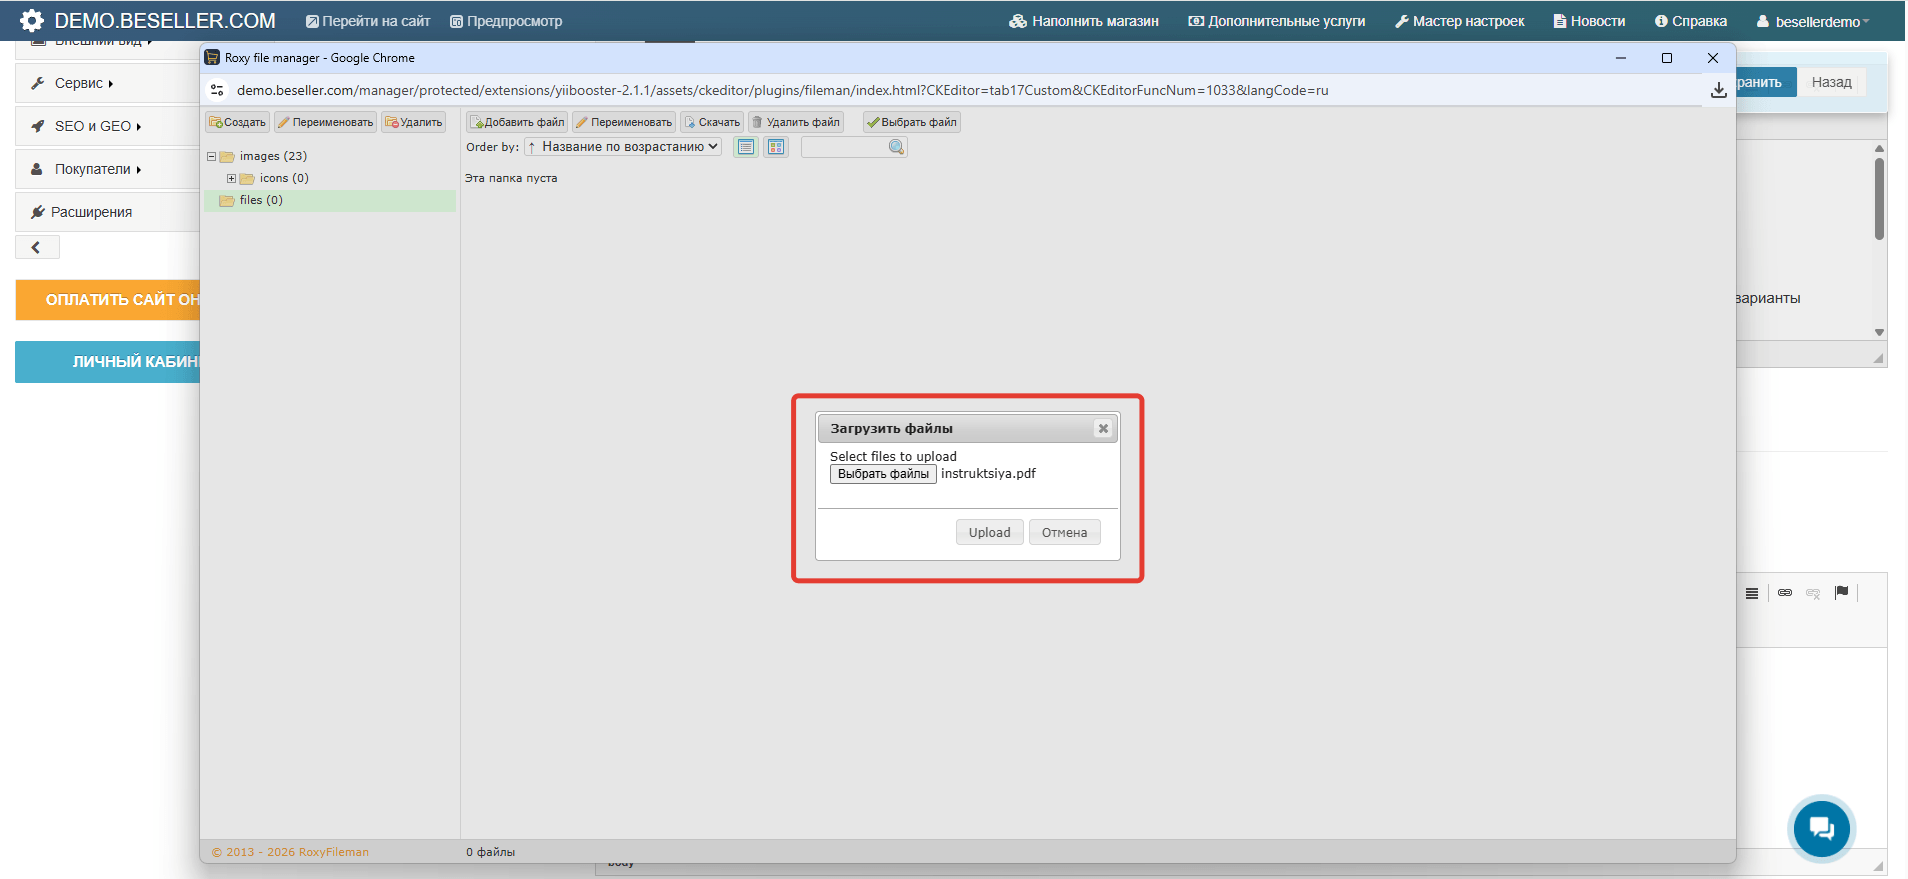Click the file manager search field
1908x879 pixels.
point(845,147)
